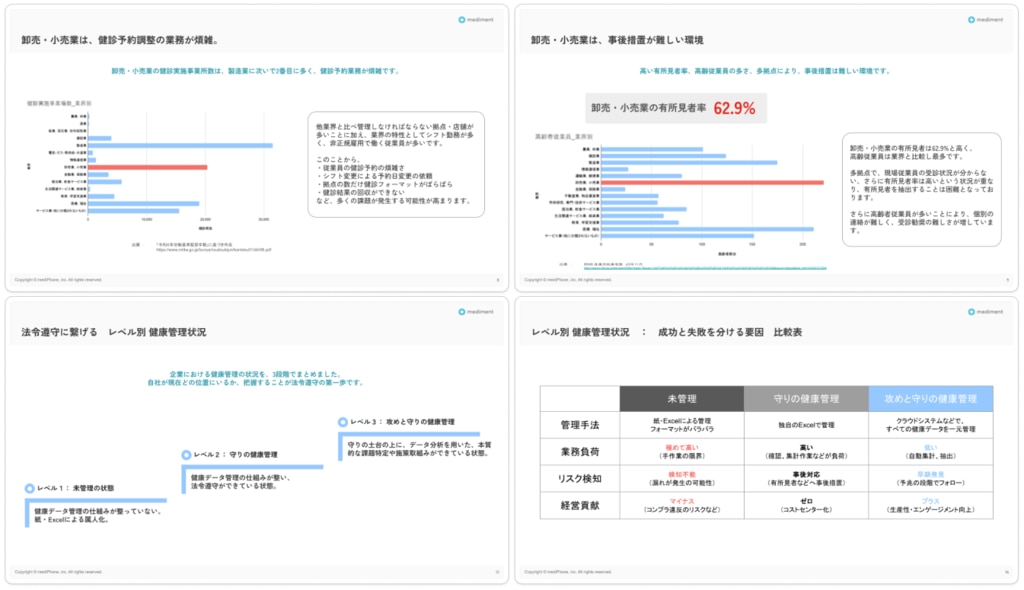The width and height of the screenshot is (1024, 590).
Task: Open the mhlw.go.jp source URL under the first chart
Action: click(x=213, y=249)
